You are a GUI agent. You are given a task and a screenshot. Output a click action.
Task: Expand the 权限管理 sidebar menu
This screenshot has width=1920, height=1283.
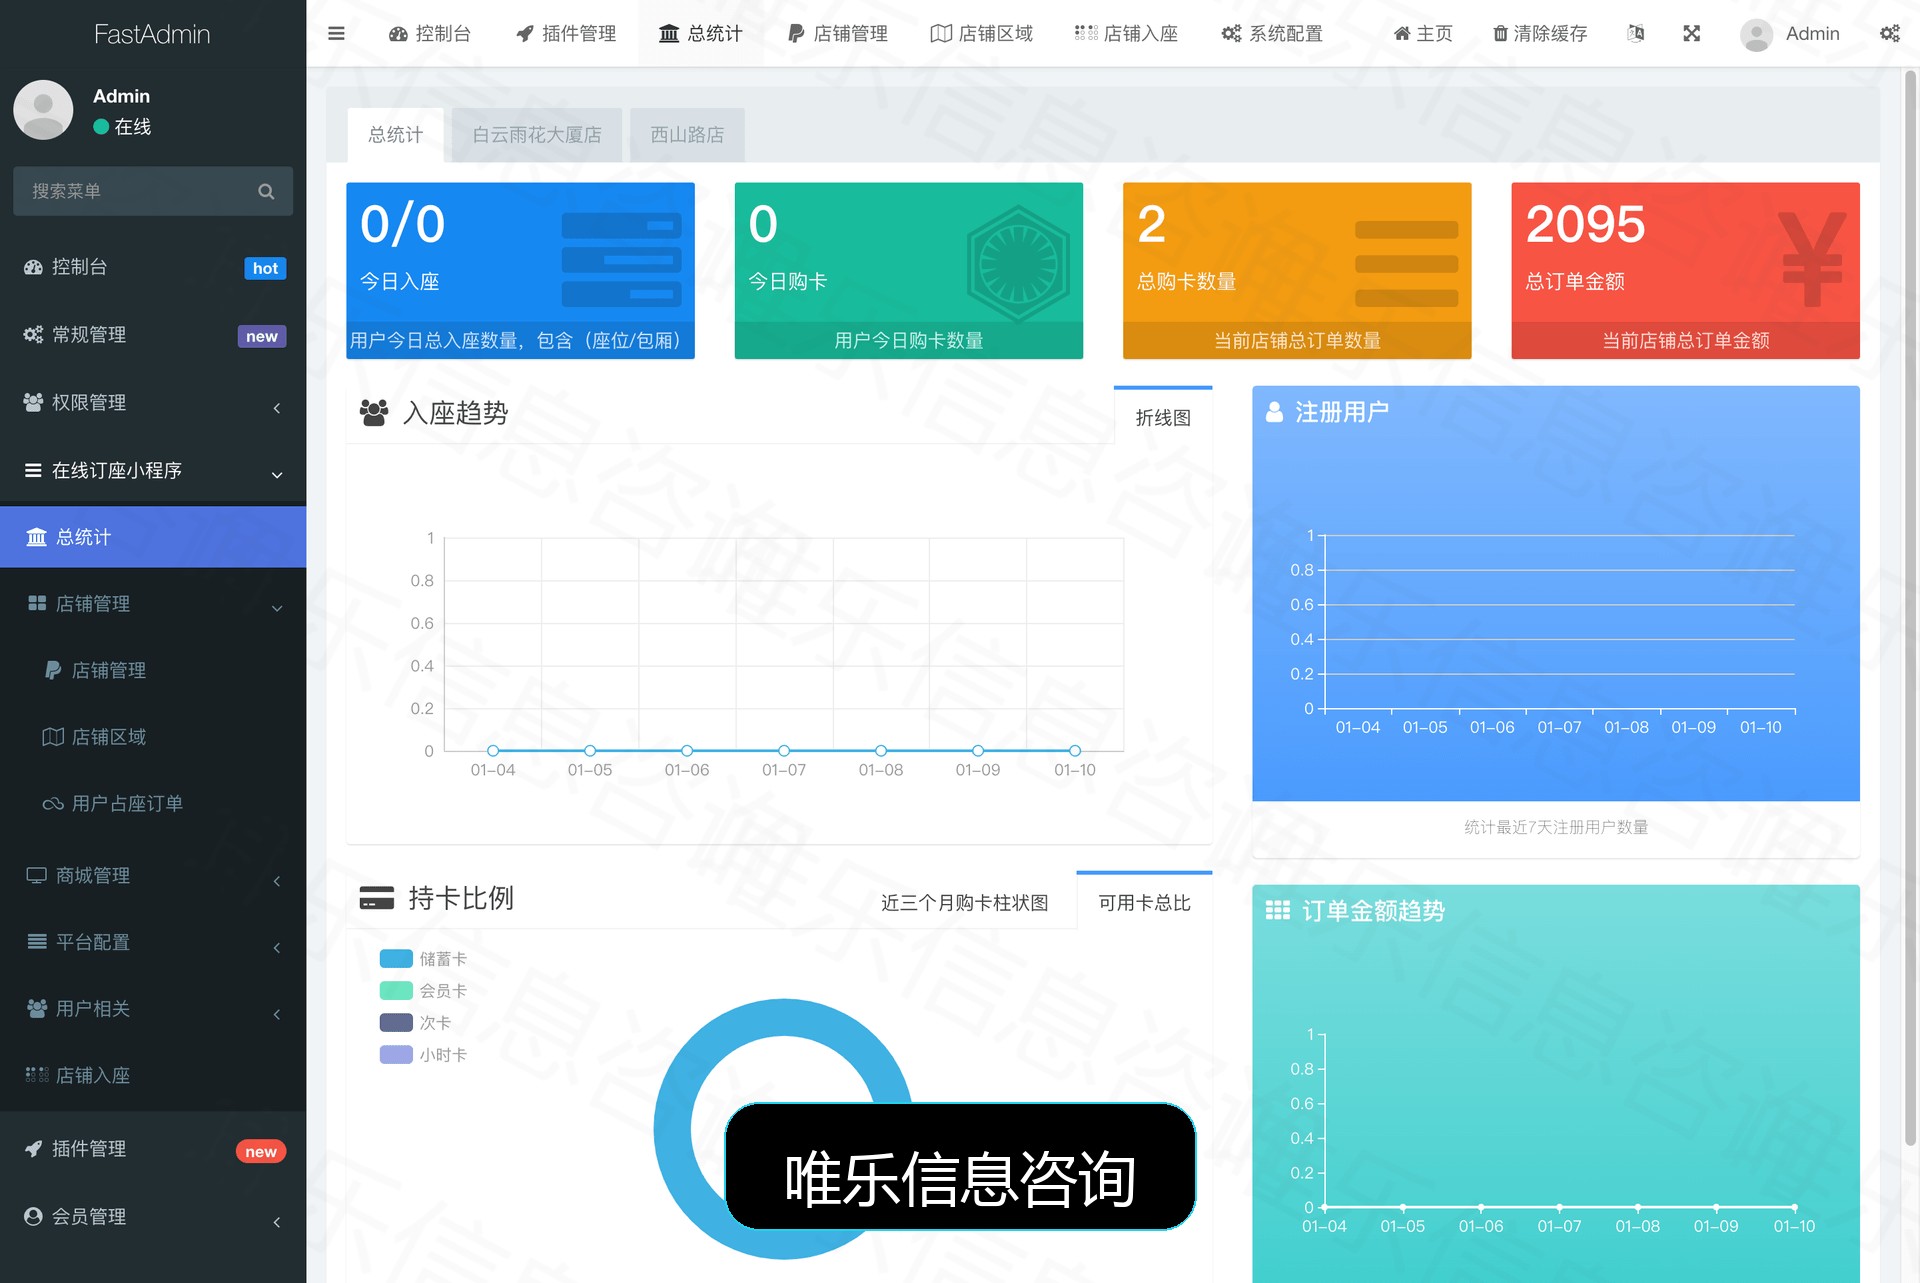153,402
